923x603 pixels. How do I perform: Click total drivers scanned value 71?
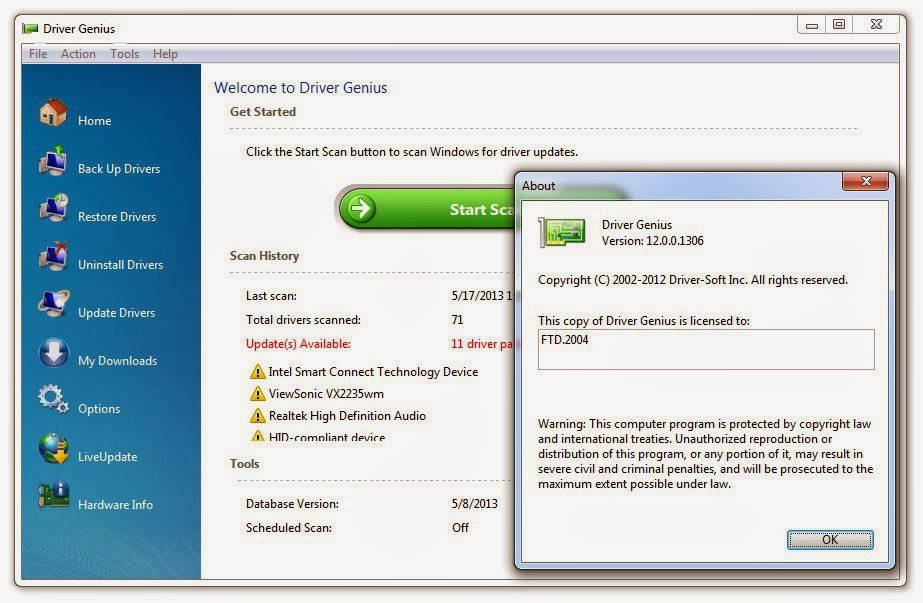coord(457,320)
